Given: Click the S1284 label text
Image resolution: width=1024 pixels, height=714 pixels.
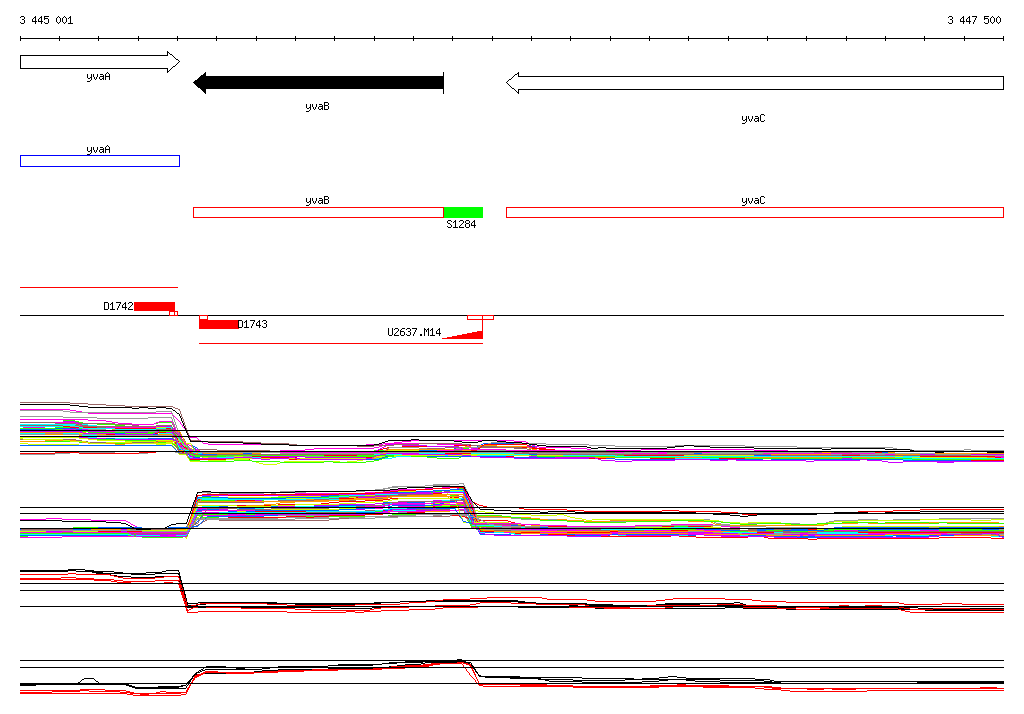Looking at the screenshot, I should coord(461,224).
